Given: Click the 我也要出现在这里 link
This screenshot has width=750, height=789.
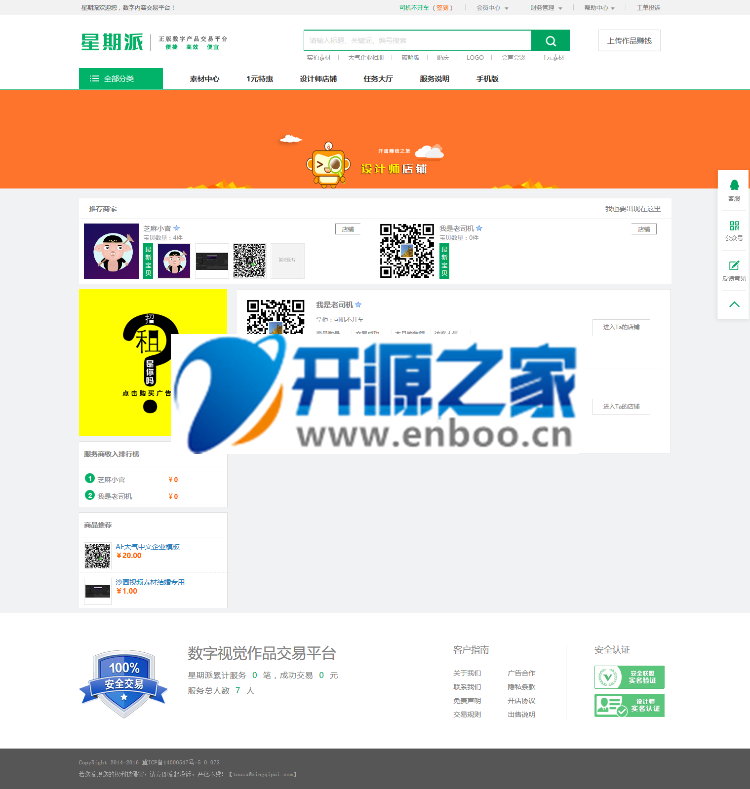Looking at the screenshot, I should [x=633, y=209].
